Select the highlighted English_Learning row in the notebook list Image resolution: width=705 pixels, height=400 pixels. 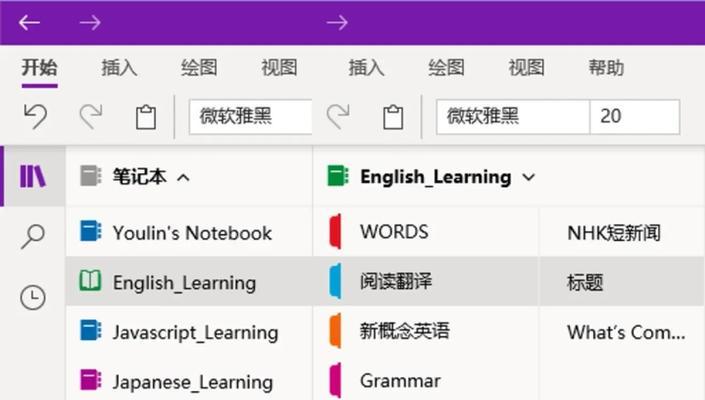[189, 282]
